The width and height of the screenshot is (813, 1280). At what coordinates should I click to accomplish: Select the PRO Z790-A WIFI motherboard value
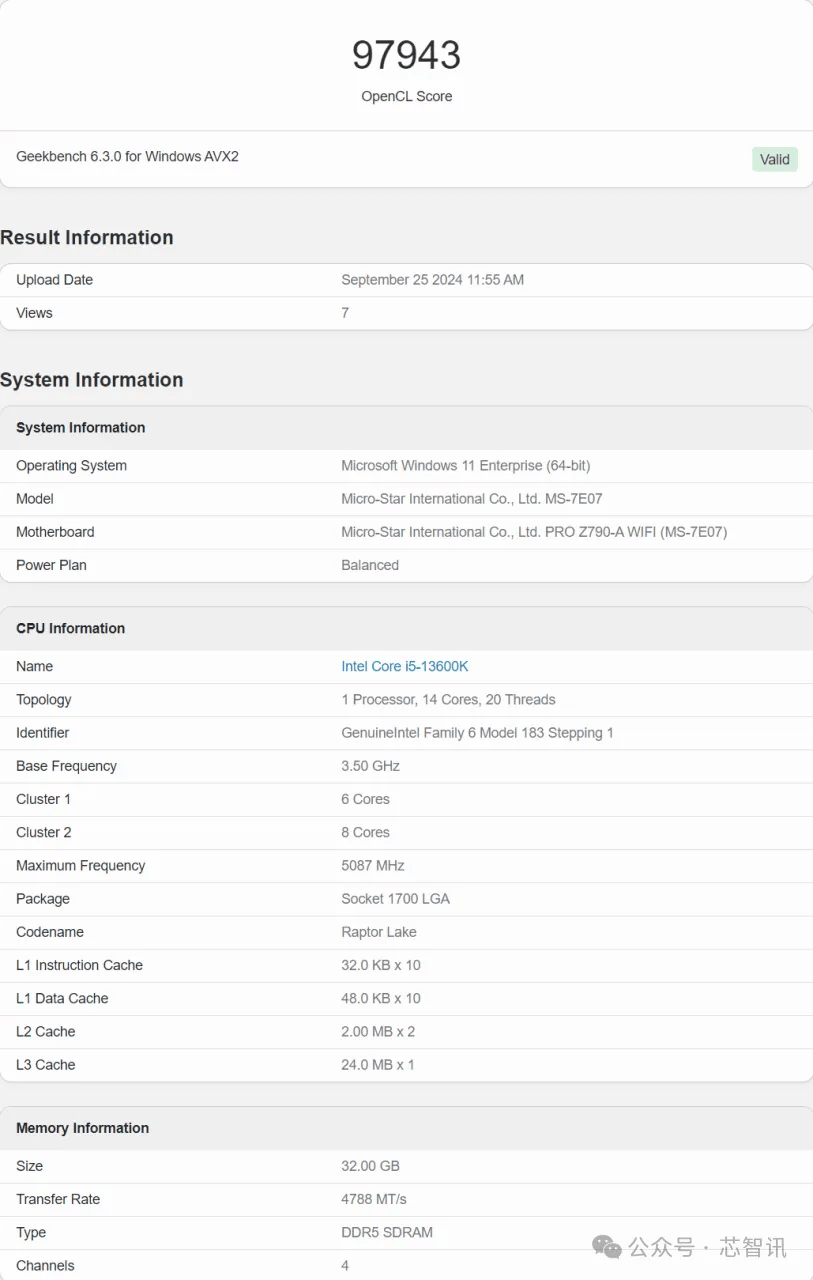(534, 532)
